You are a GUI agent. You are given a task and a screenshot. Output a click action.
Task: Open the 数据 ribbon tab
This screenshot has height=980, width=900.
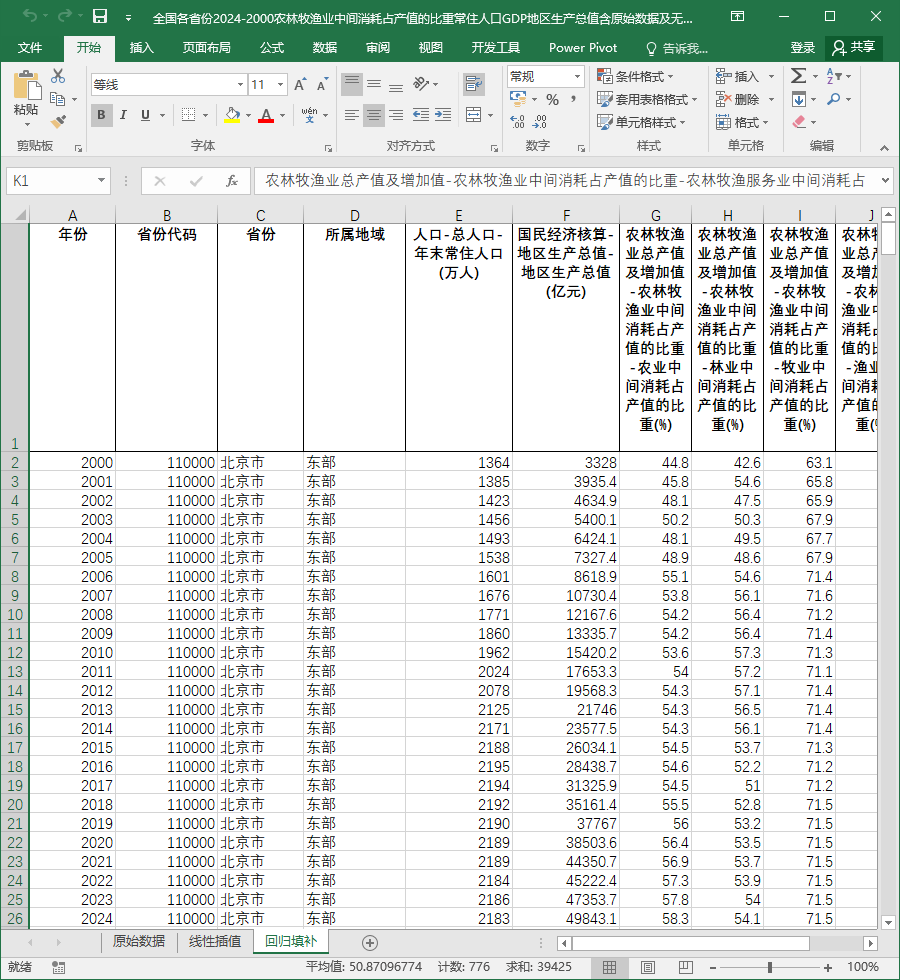[325, 48]
